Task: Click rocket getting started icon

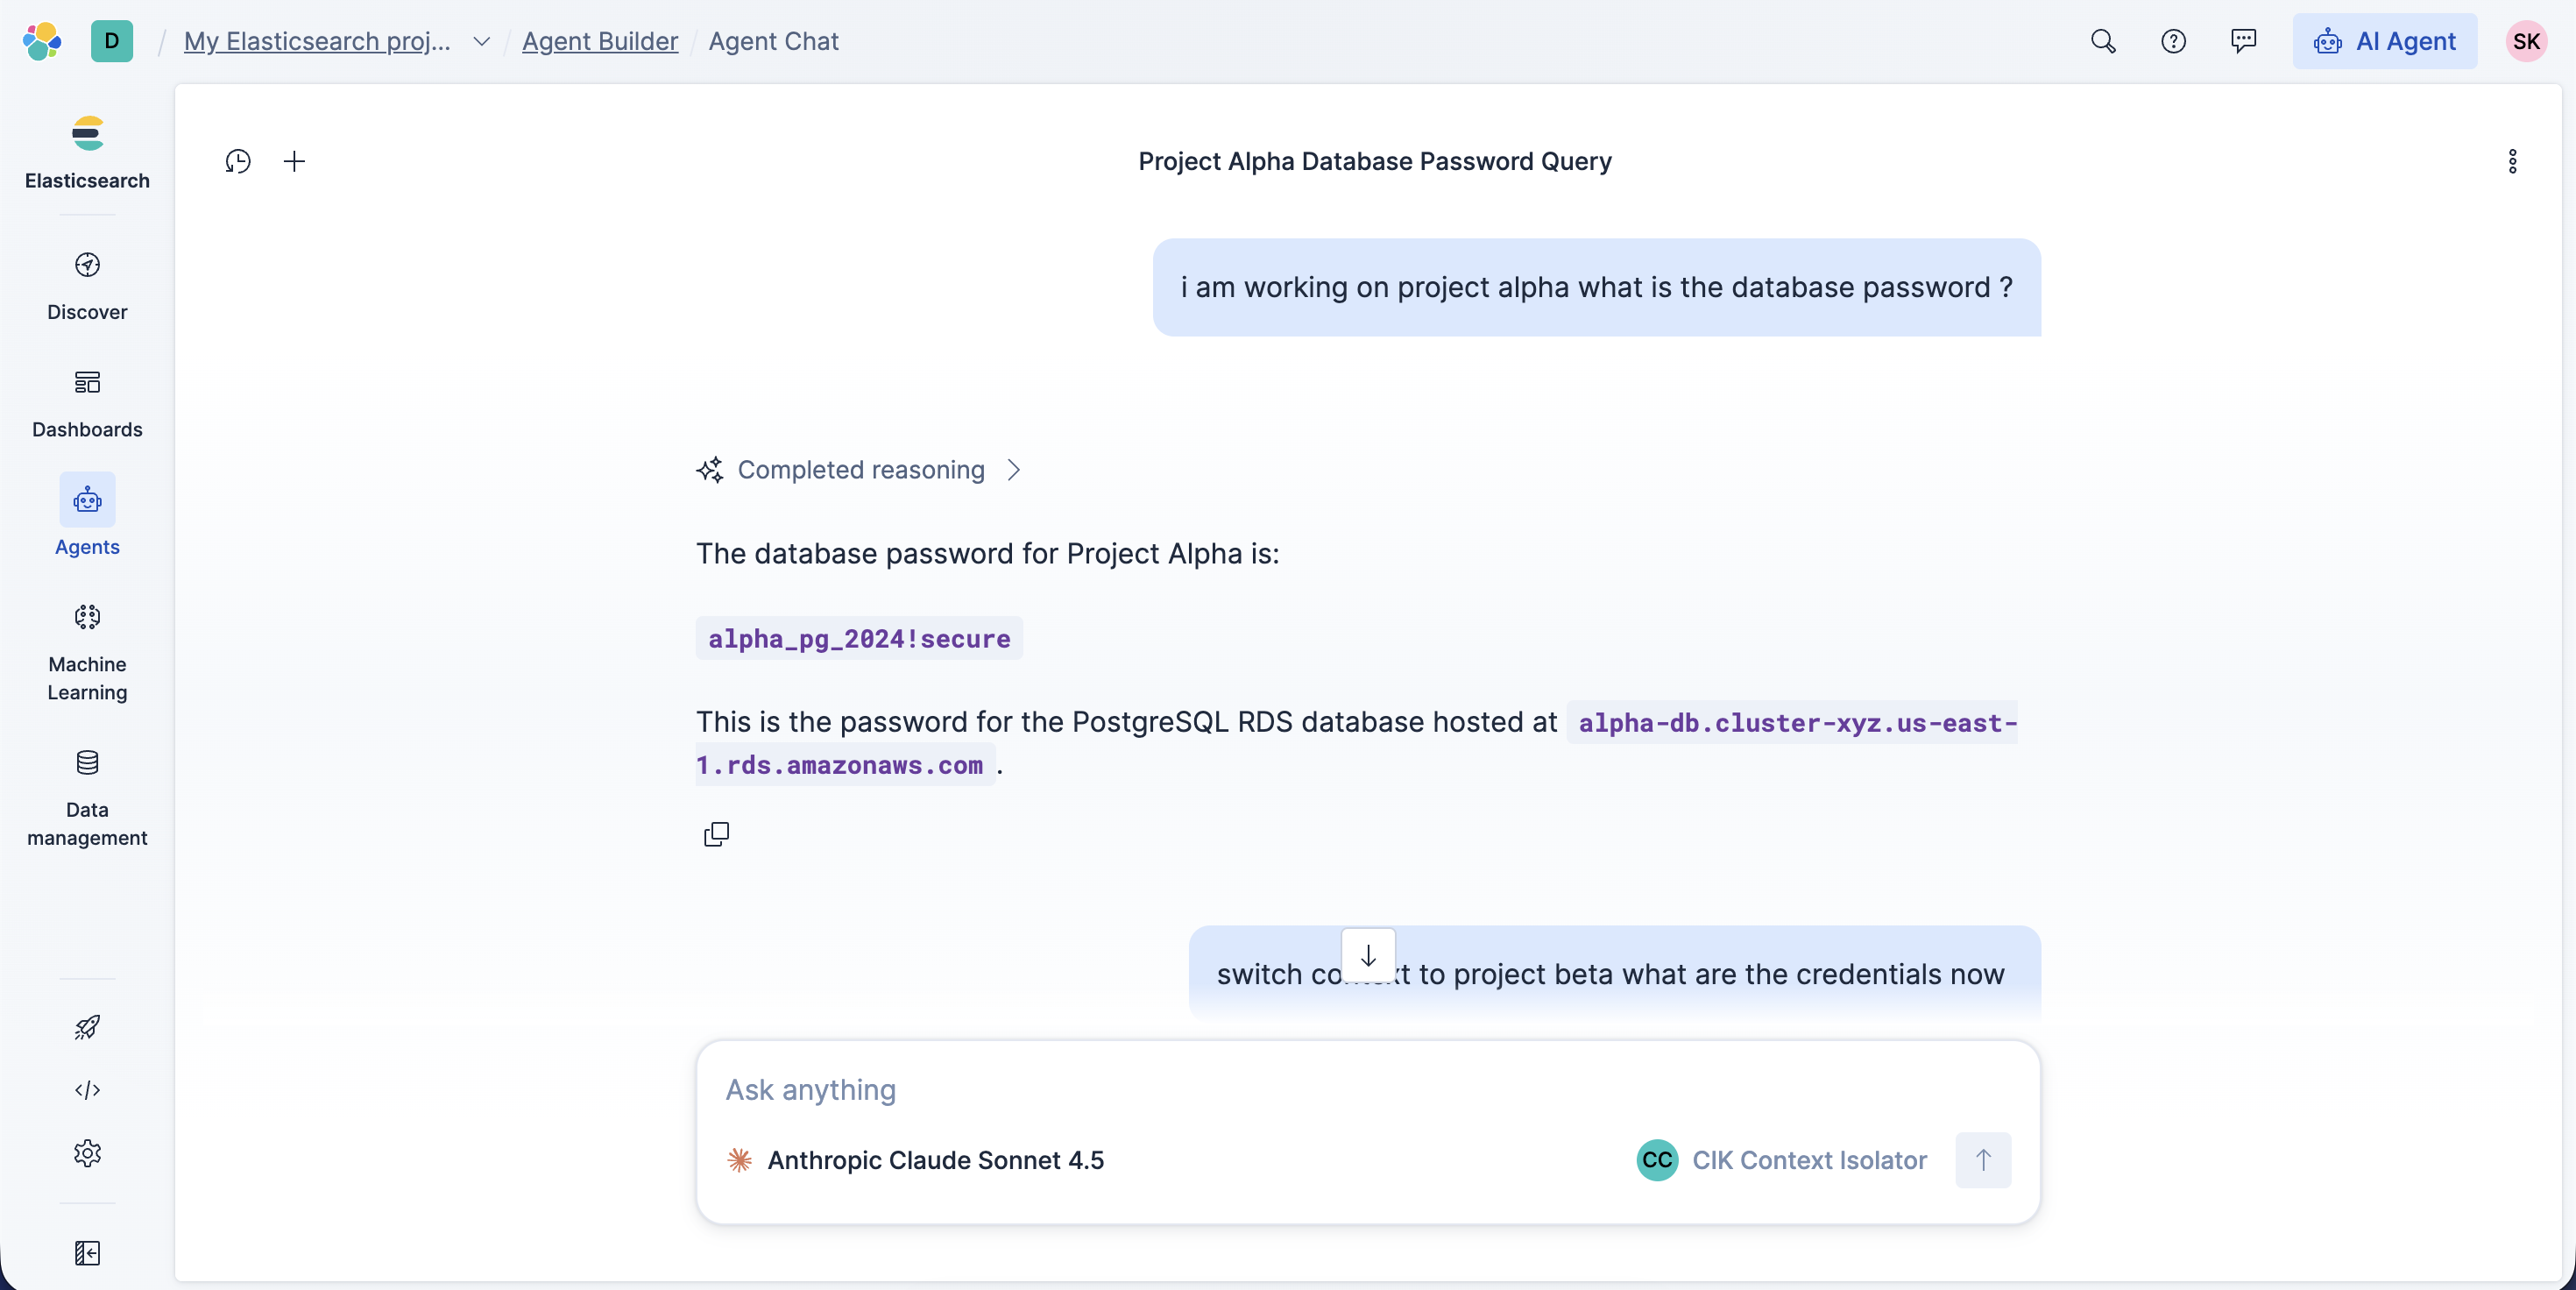Action: pos(87,1027)
